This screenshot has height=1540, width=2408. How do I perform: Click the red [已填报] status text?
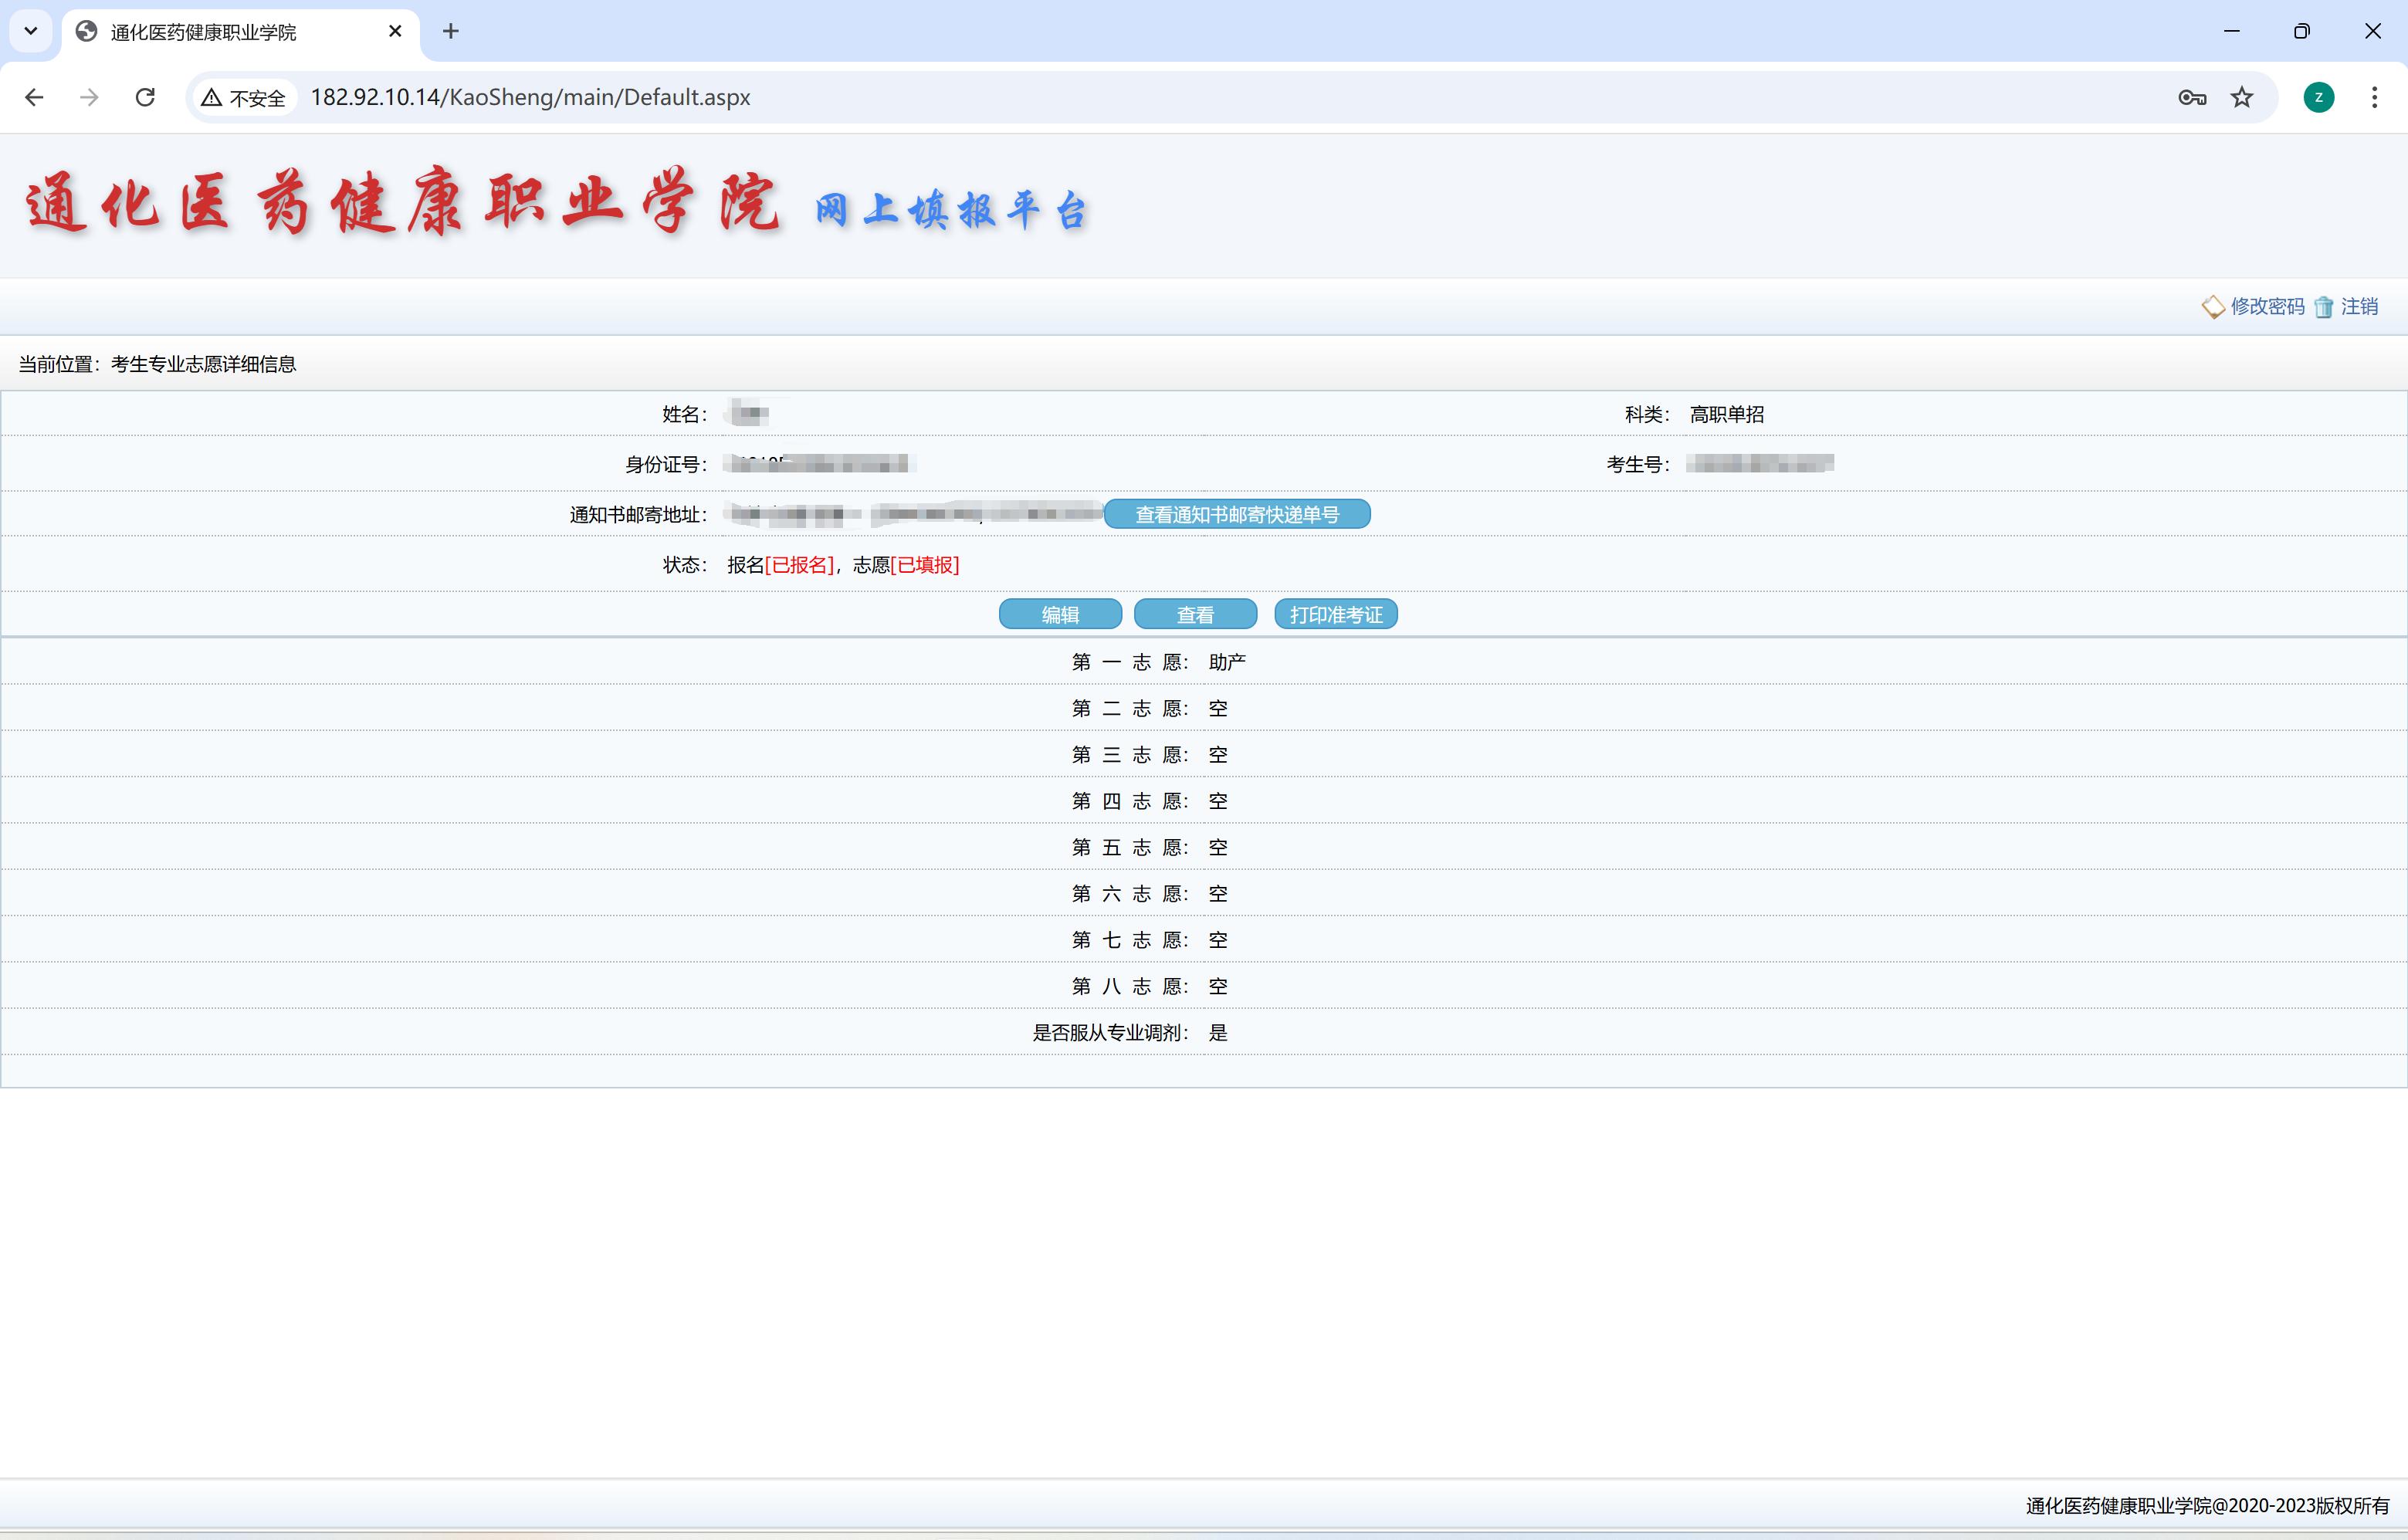[924, 565]
